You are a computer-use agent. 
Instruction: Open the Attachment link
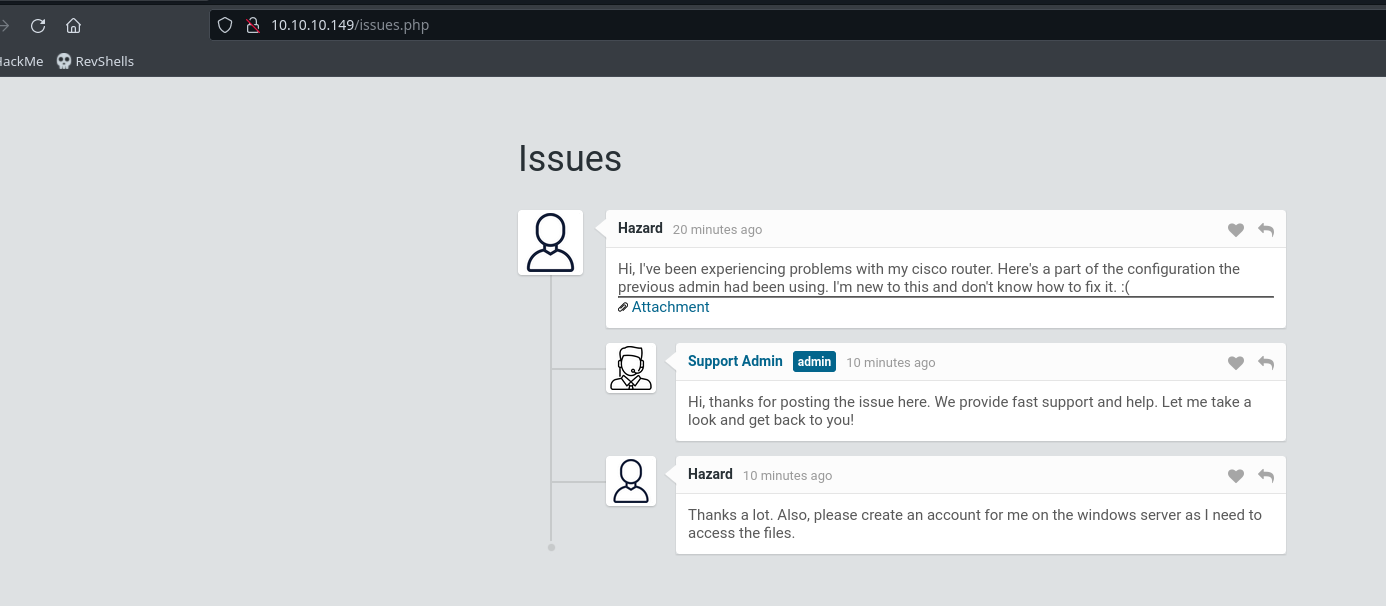[670, 307]
